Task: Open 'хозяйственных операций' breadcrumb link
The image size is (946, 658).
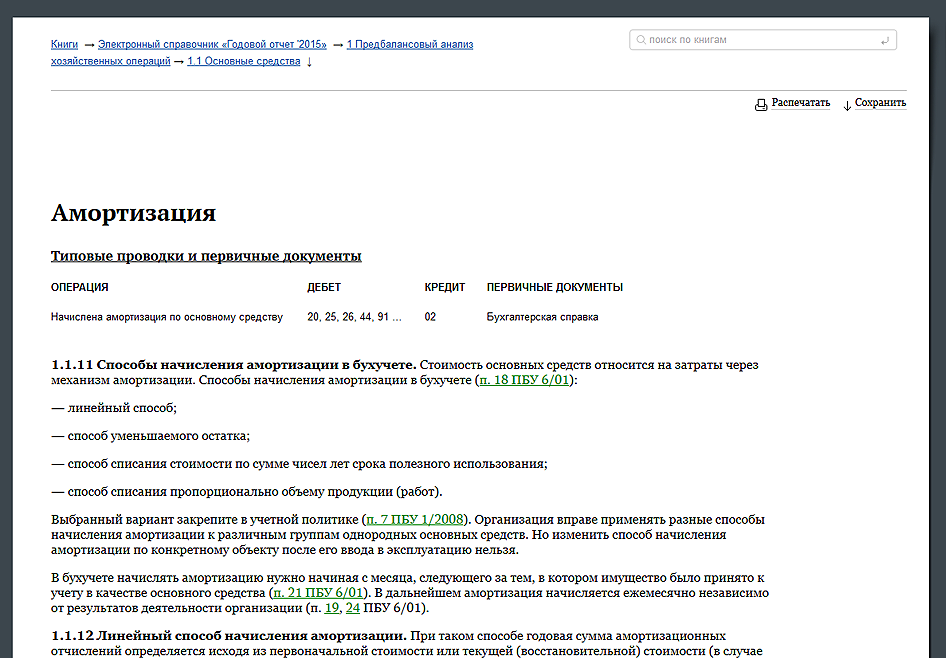Action: [x=110, y=61]
